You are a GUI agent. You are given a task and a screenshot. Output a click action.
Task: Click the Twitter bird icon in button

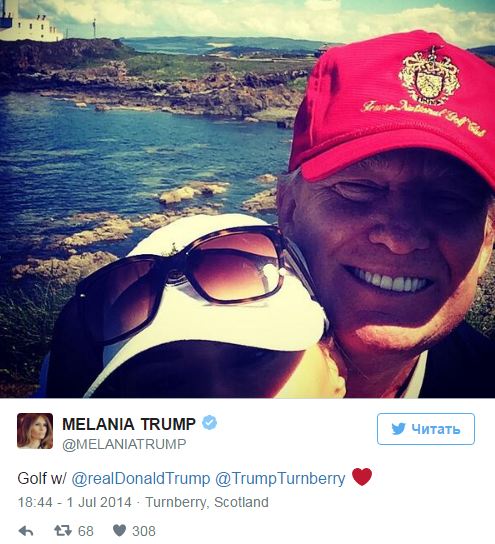(x=398, y=429)
